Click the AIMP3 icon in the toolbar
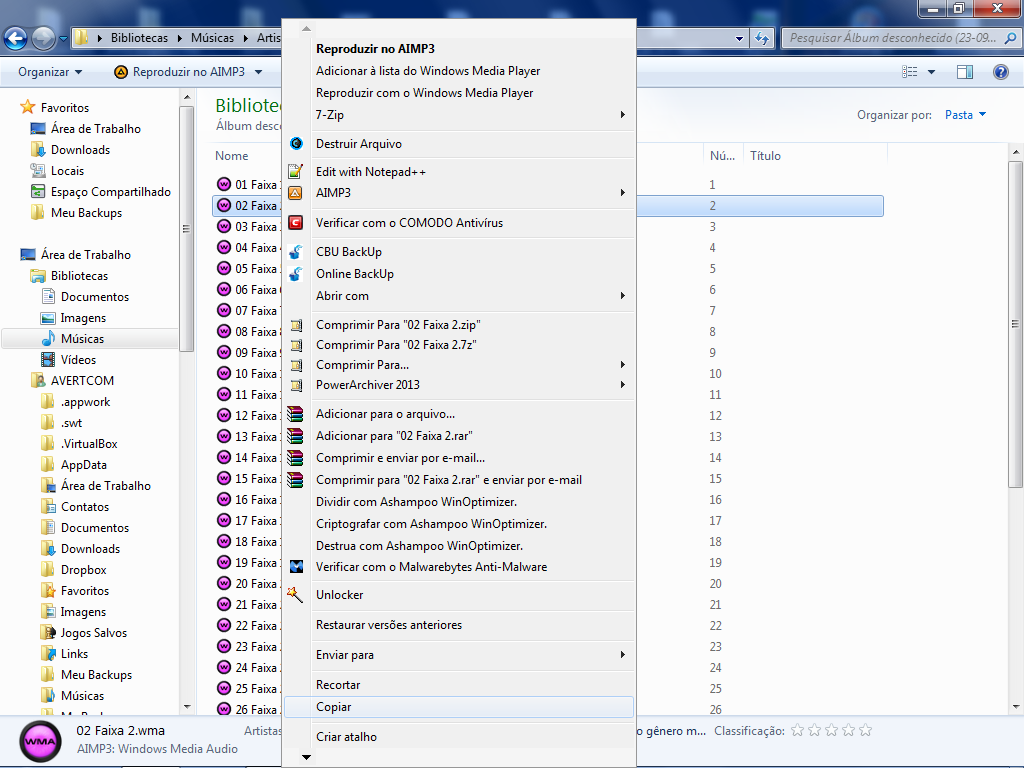This screenshot has width=1024, height=768. coord(121,72)
